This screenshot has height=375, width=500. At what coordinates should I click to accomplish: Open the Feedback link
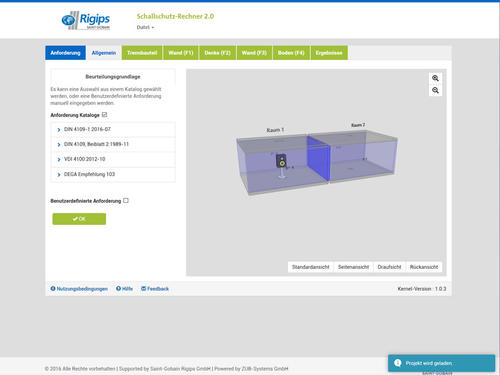tap(158, 289)
